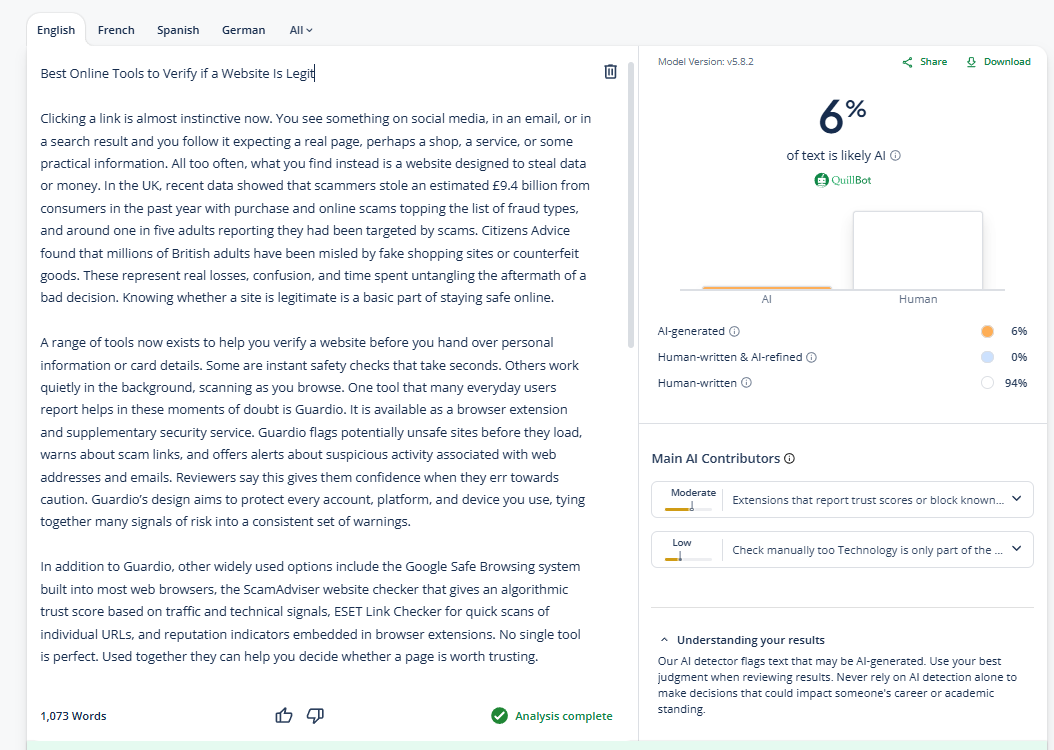Collapse the Understanding your results section
Image resolution: width=1054 pixels, height=750 pixels.
[x=664, y=640]
